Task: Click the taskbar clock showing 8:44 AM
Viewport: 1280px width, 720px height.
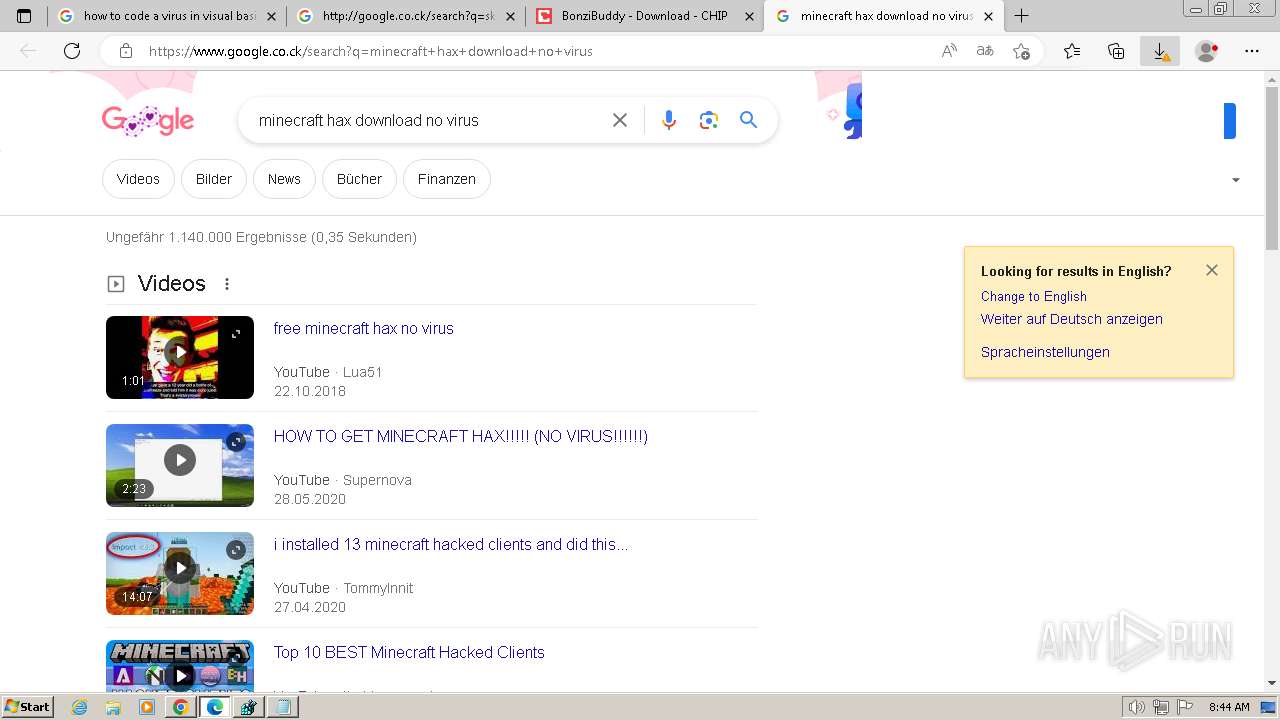Action: (1229, 707)
